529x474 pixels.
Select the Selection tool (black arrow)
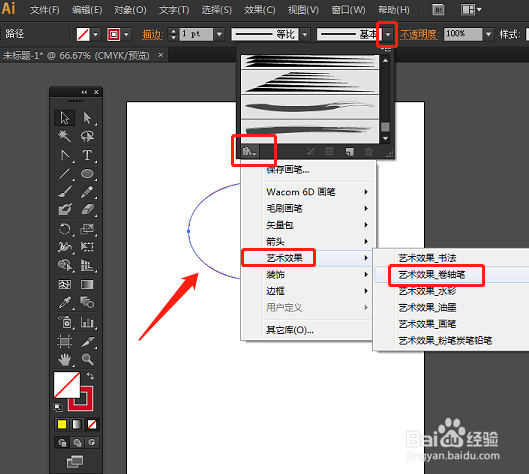point(64,118)
